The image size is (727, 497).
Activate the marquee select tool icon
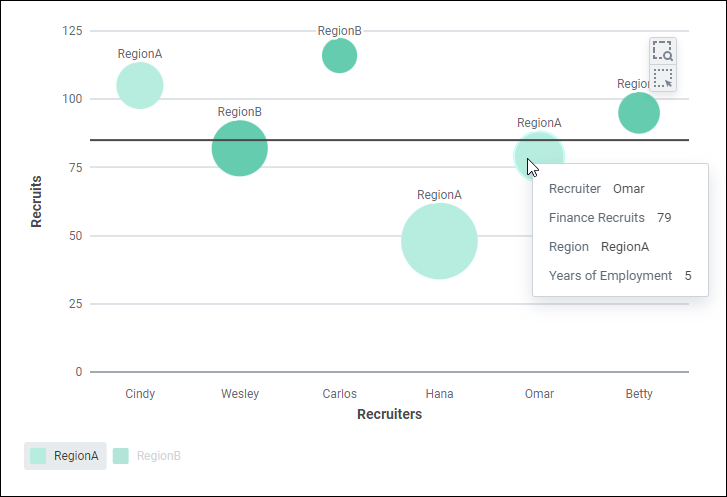(x=663, y=78)
